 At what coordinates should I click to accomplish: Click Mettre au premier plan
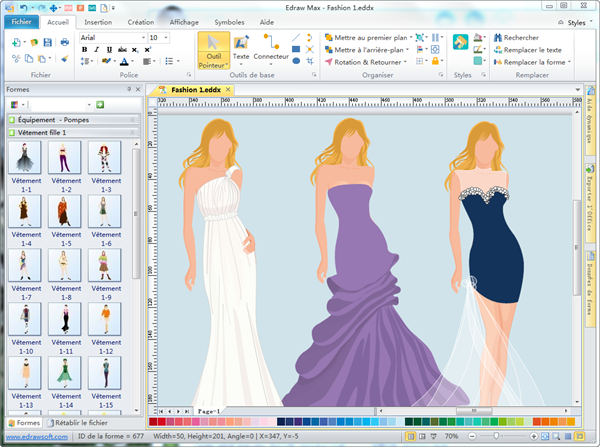pos(366,37)
